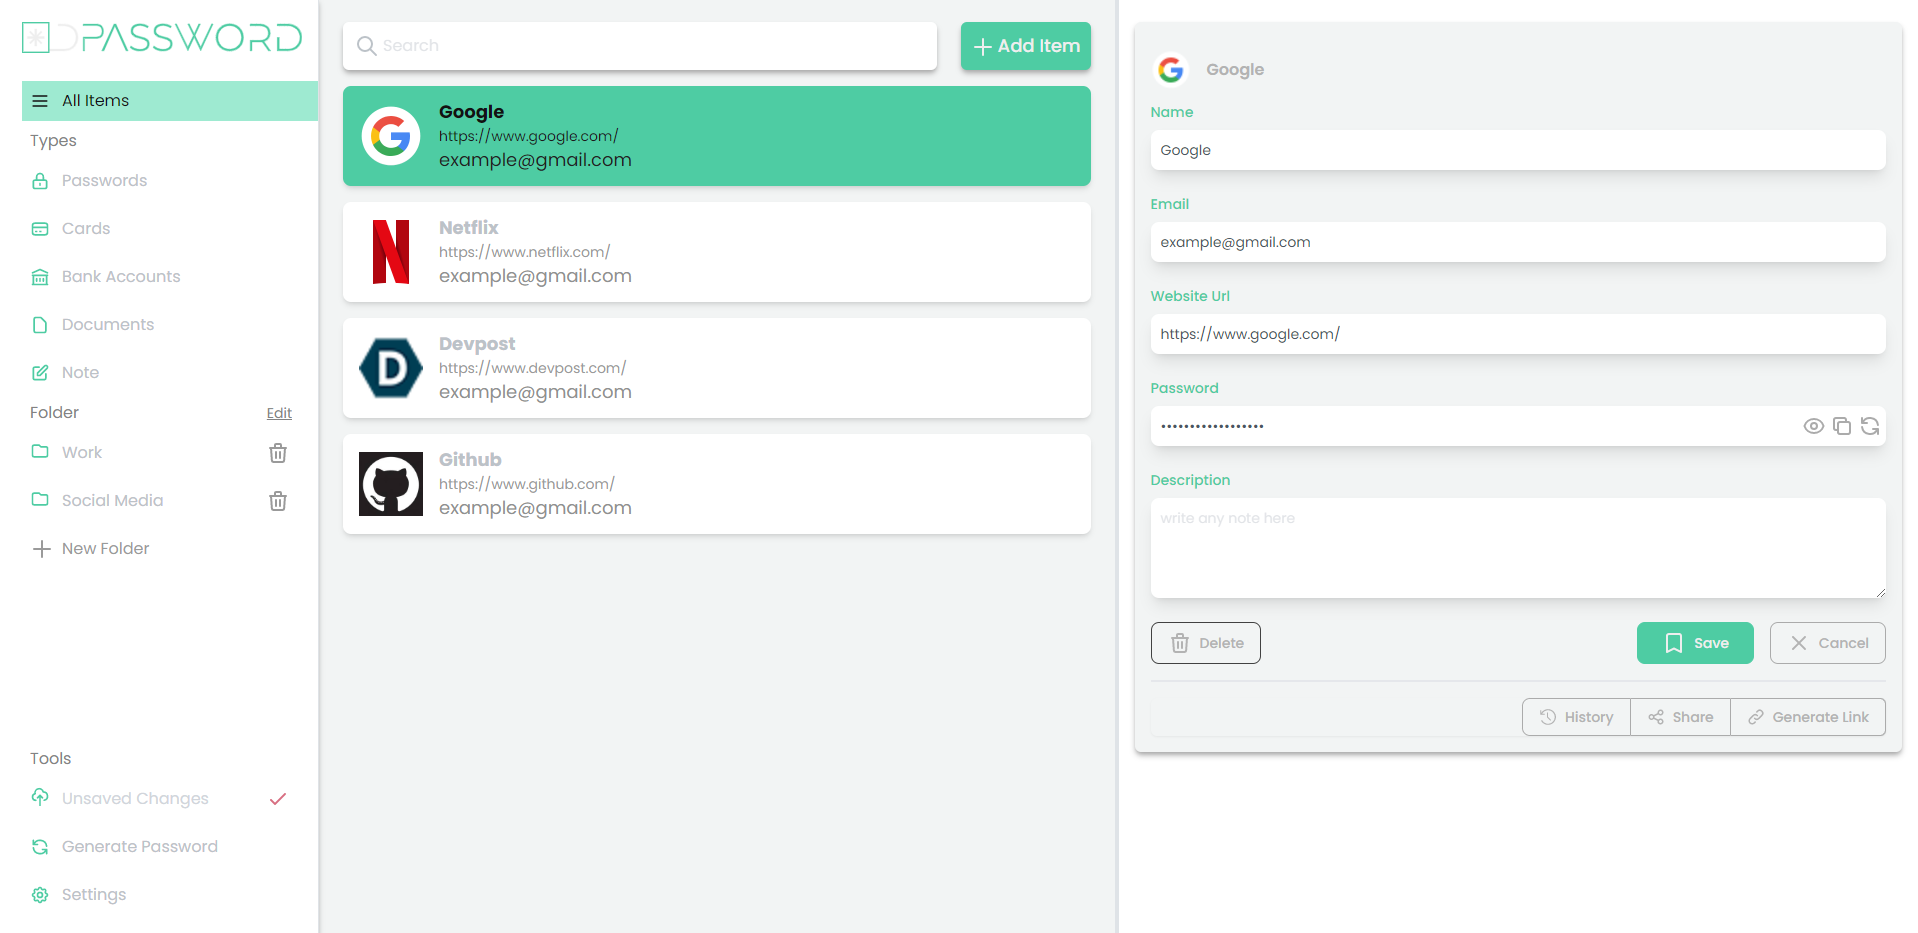The height and width of the screenshot is (933, 1918).
Task: Click the New Folder plus icon
Action: click(41, 549)
